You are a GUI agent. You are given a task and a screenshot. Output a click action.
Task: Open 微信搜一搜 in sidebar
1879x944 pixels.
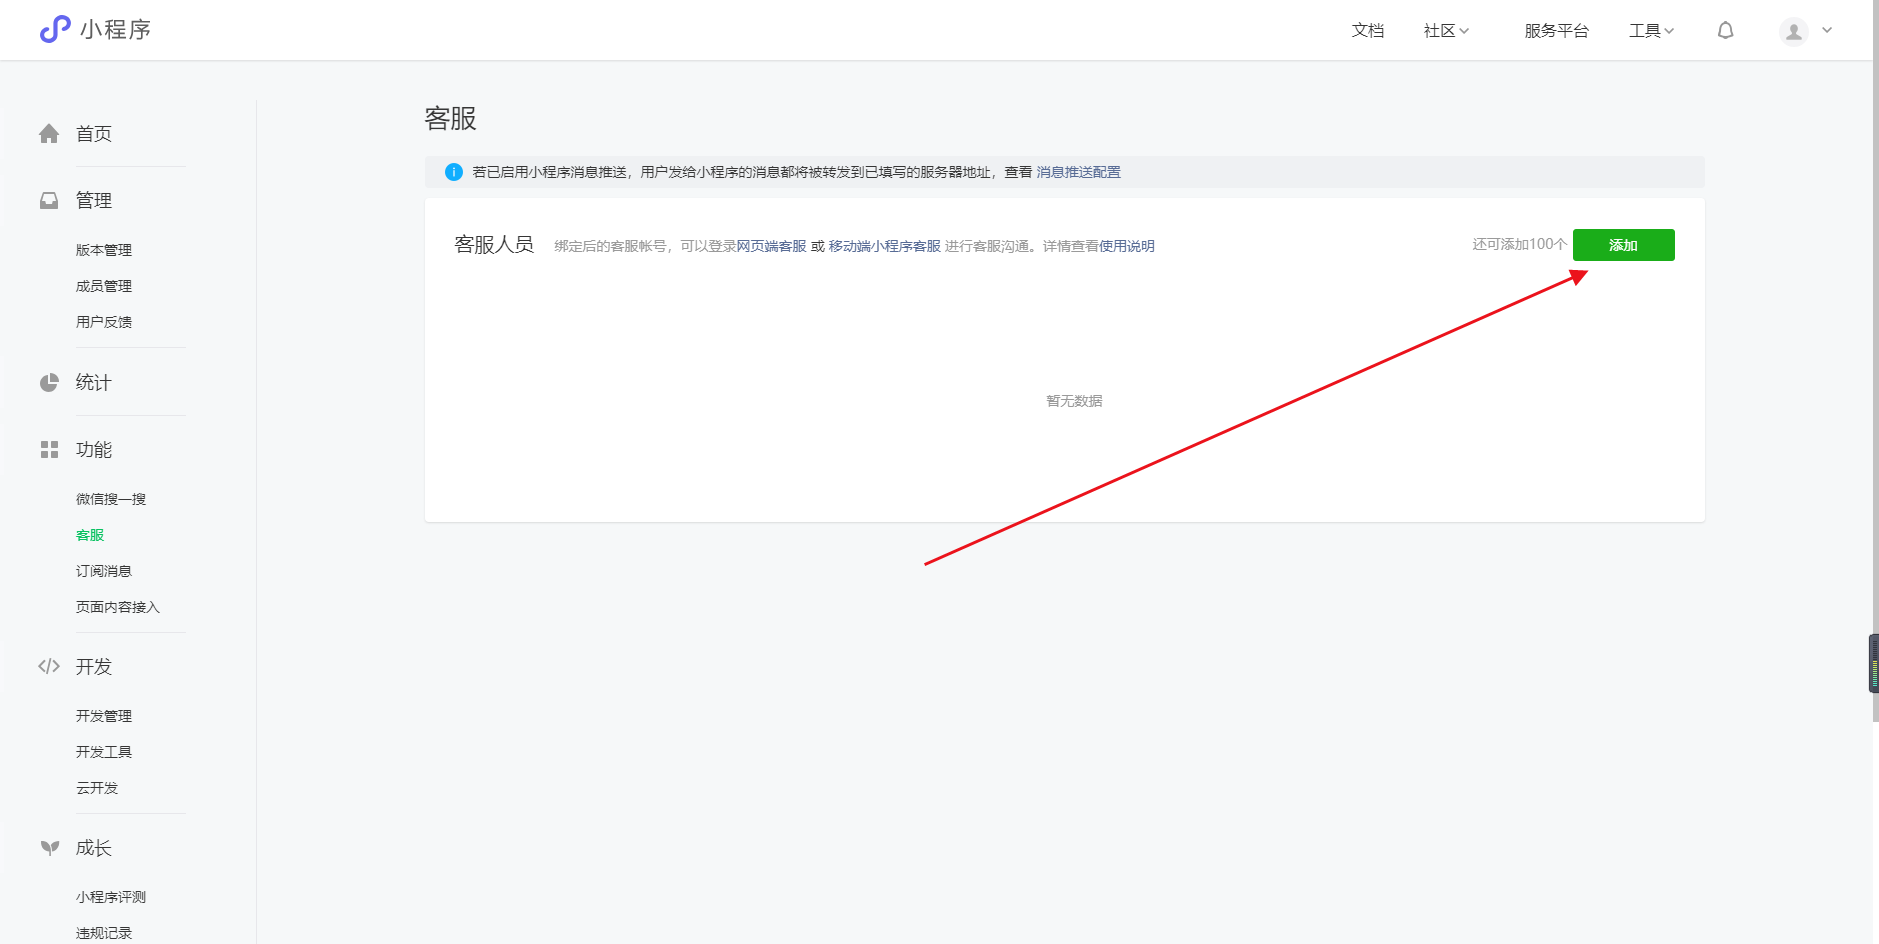click(x=111, y=499)
